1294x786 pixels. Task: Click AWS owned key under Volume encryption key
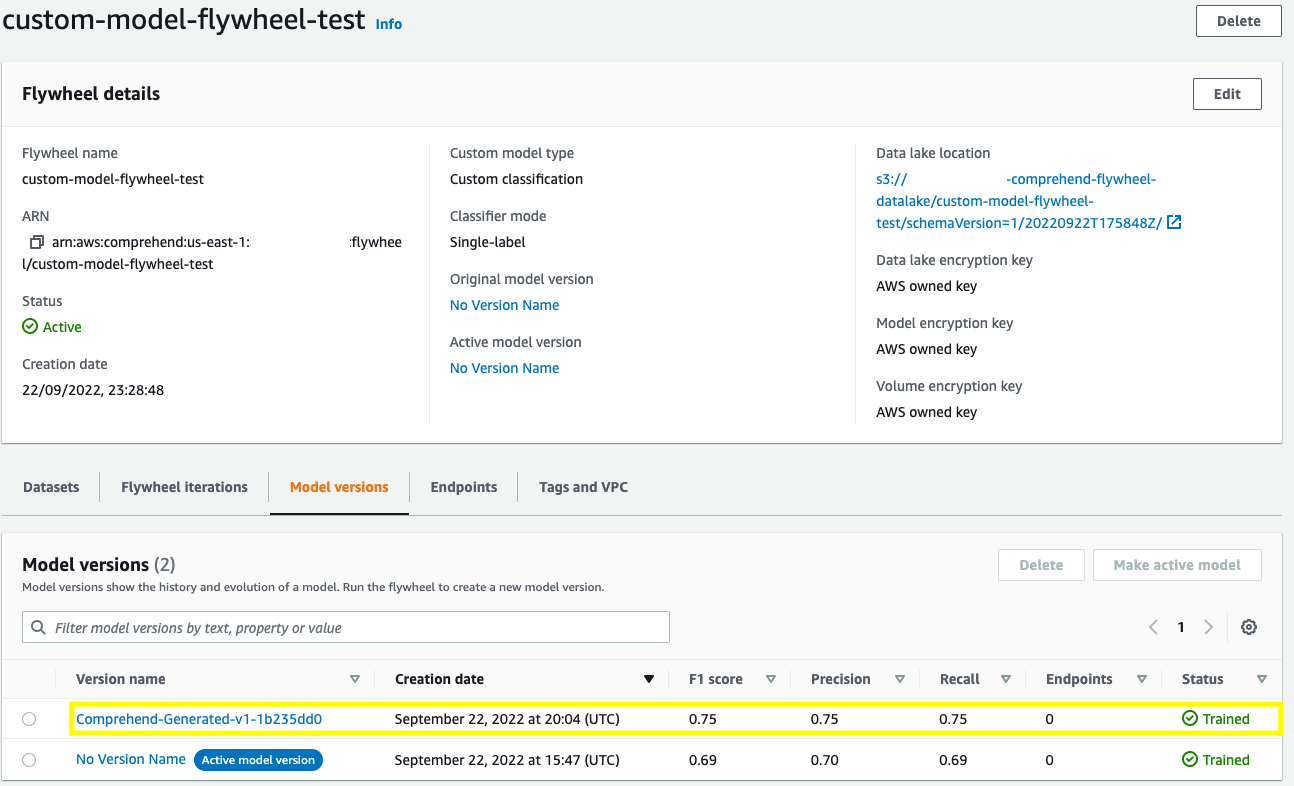point(926,412)
